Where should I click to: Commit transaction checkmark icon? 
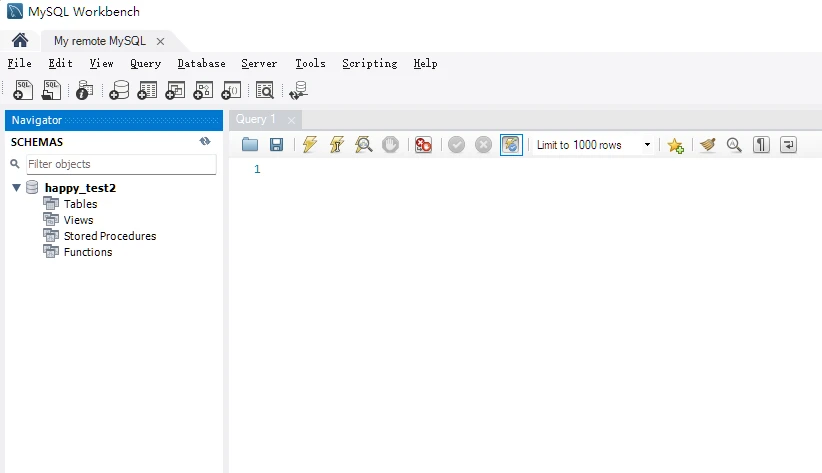(457, 144)
